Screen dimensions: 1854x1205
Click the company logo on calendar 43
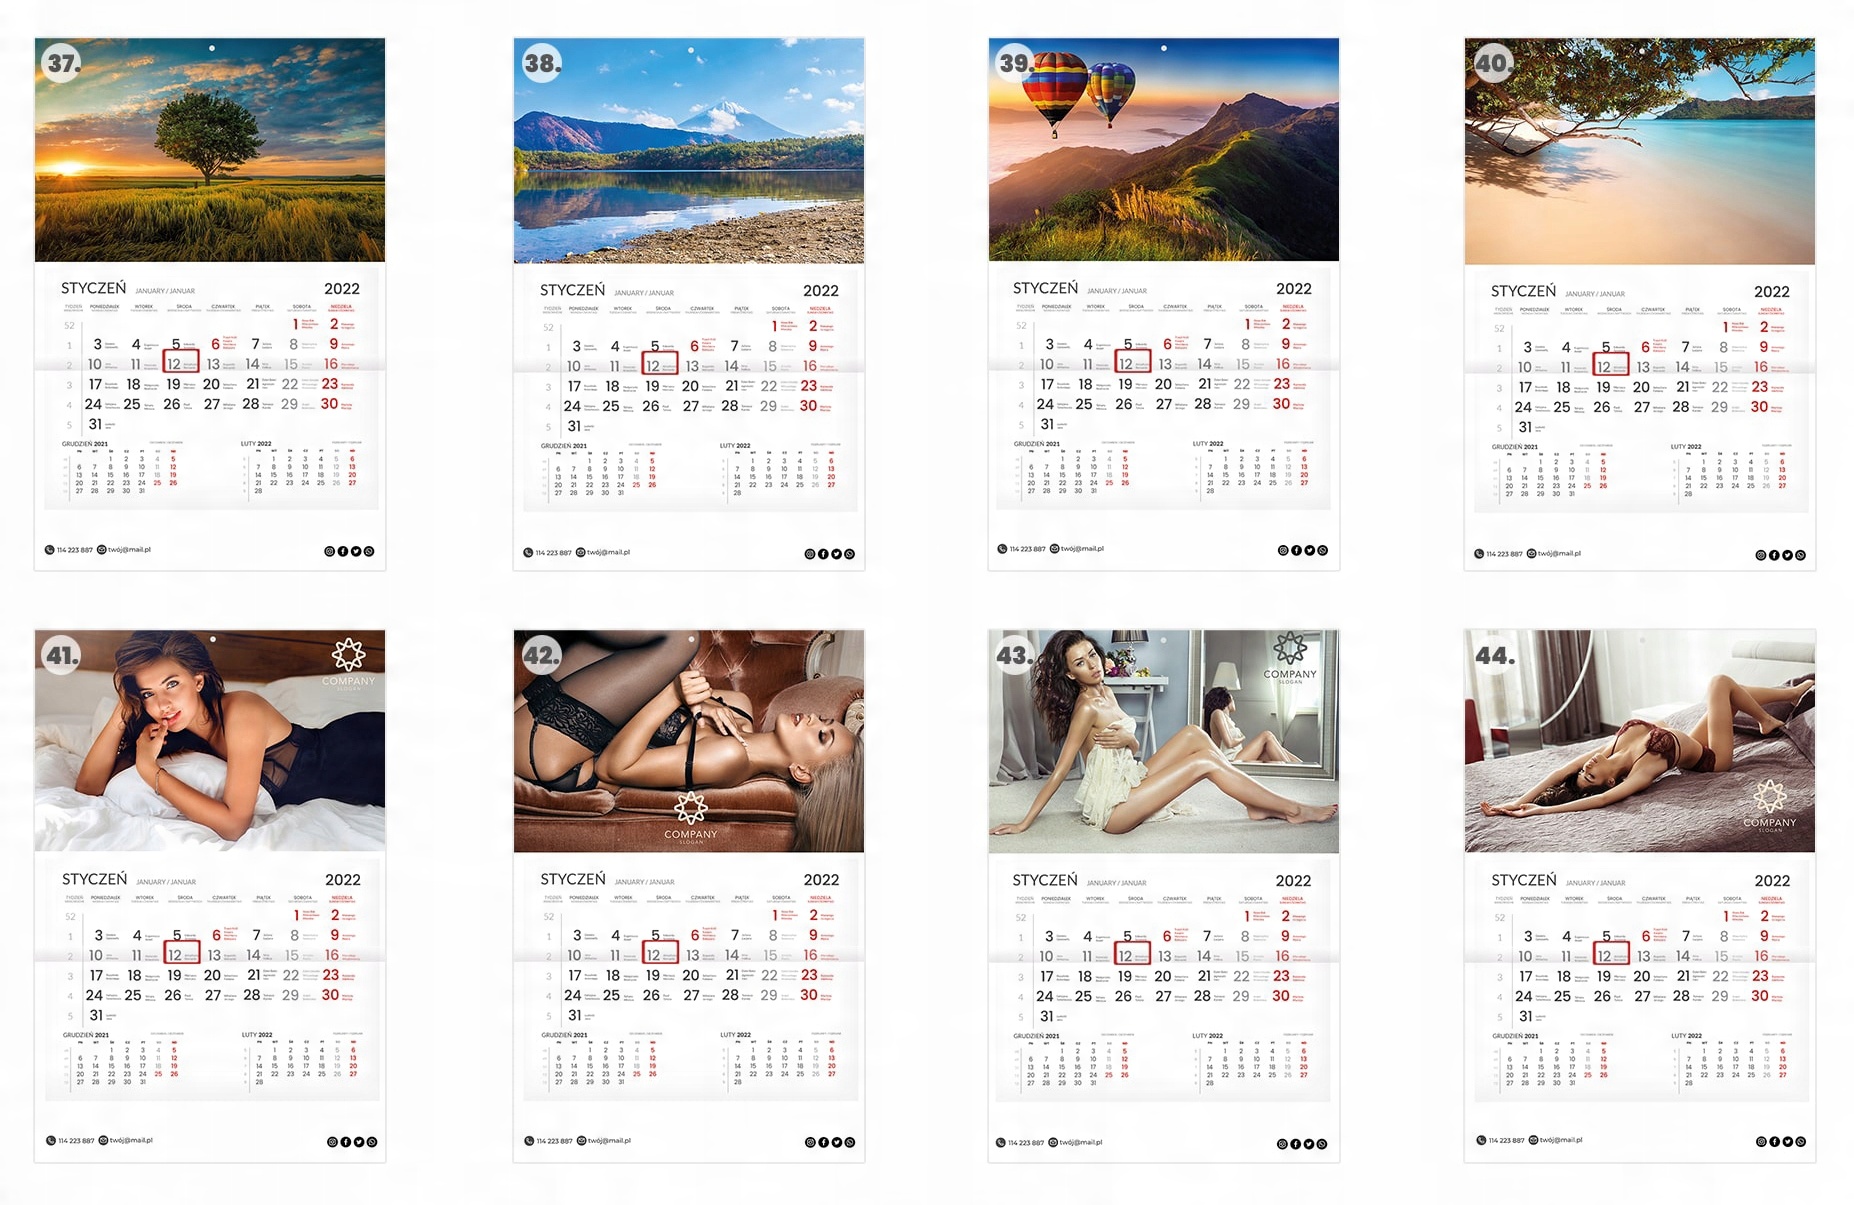tap(1290, 657)
